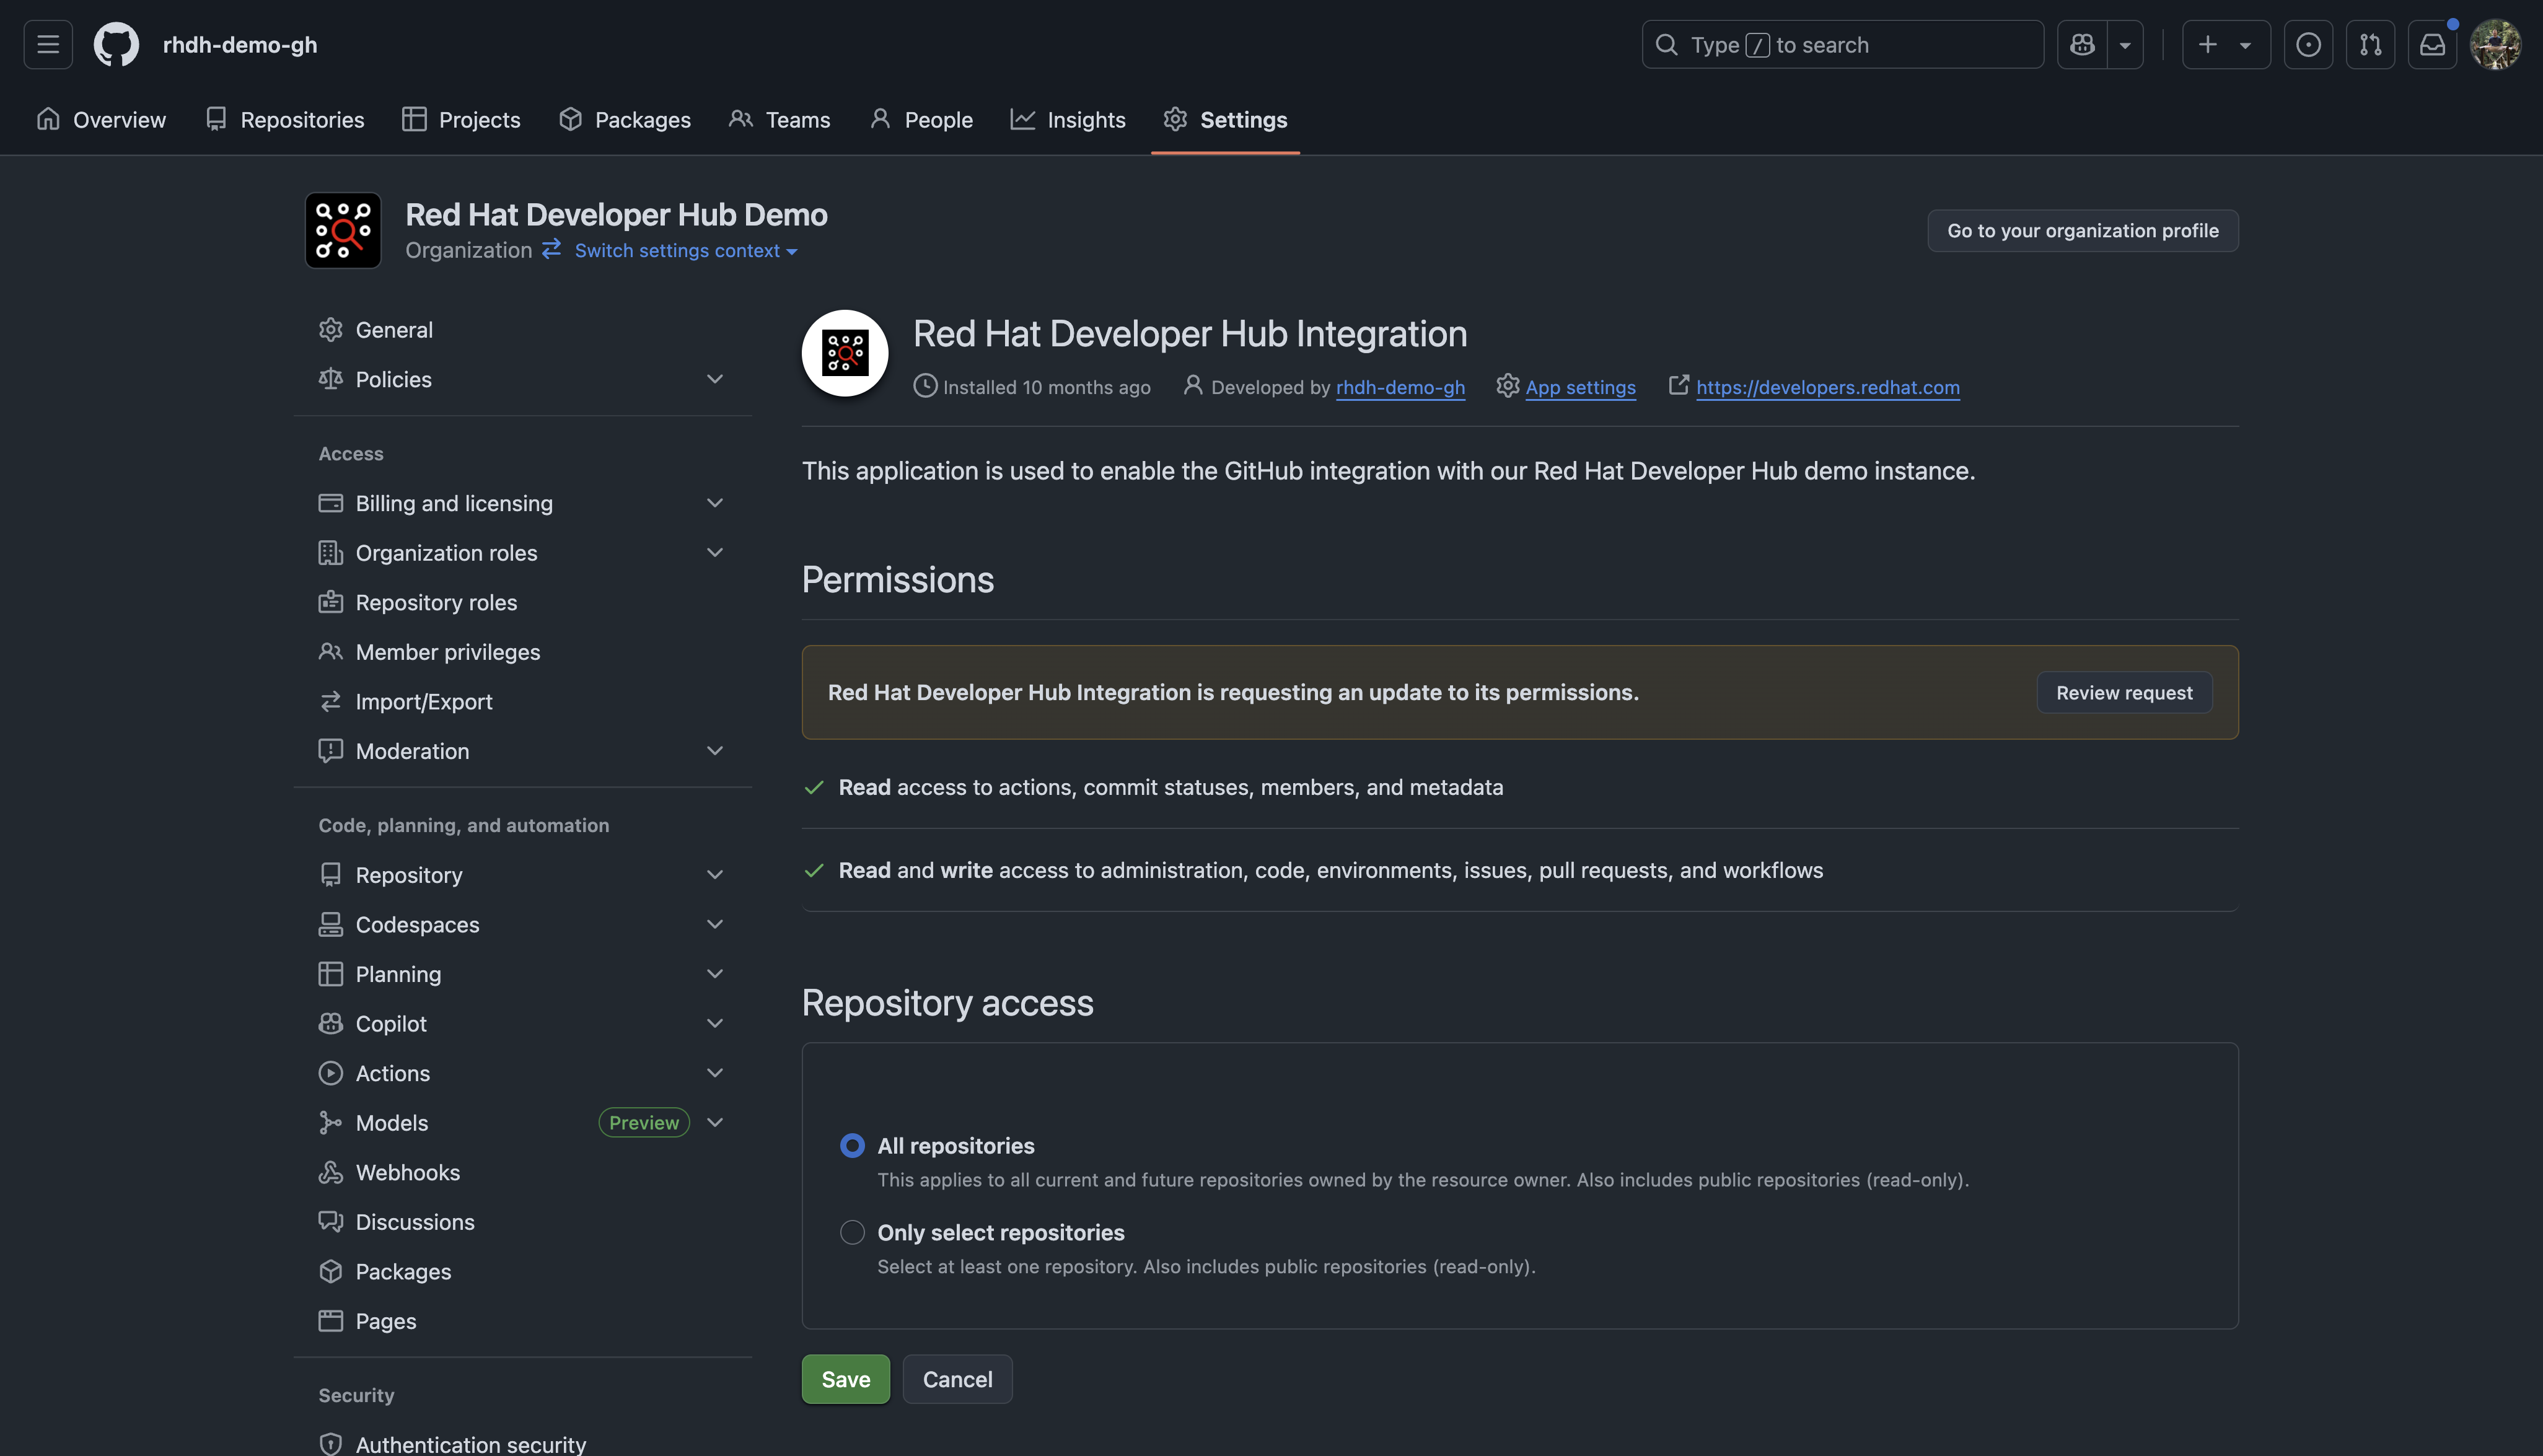Open the Webhooks settings page
Viewport: 2543px width, 1456px height.
(407, 1172)
